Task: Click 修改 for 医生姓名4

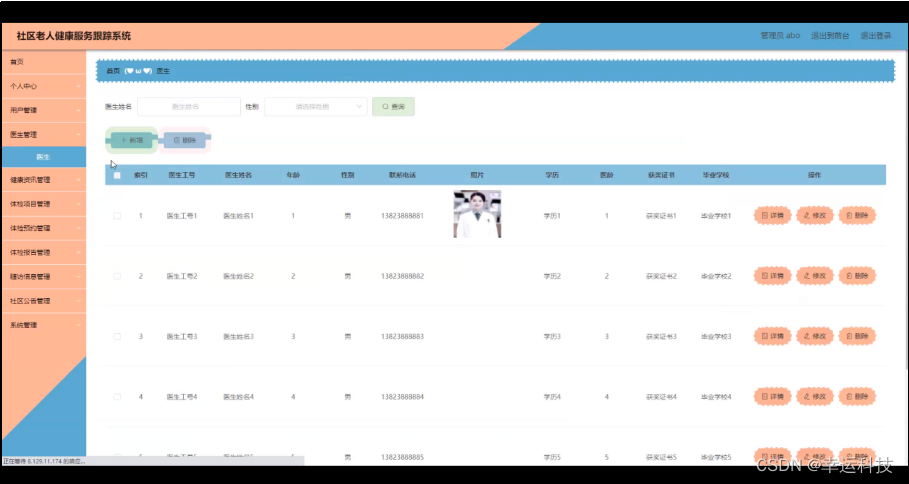Action: [x=815, y=396]
